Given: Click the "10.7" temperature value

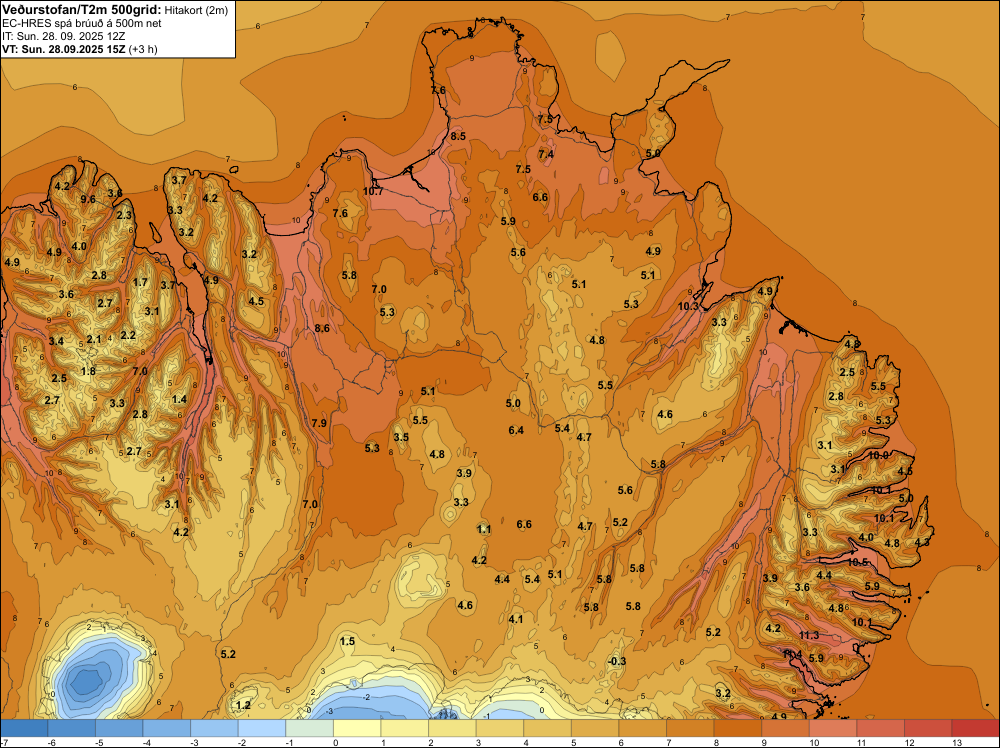Looking at the screenshot, I should pyautogui.click(x=373, y=191).
